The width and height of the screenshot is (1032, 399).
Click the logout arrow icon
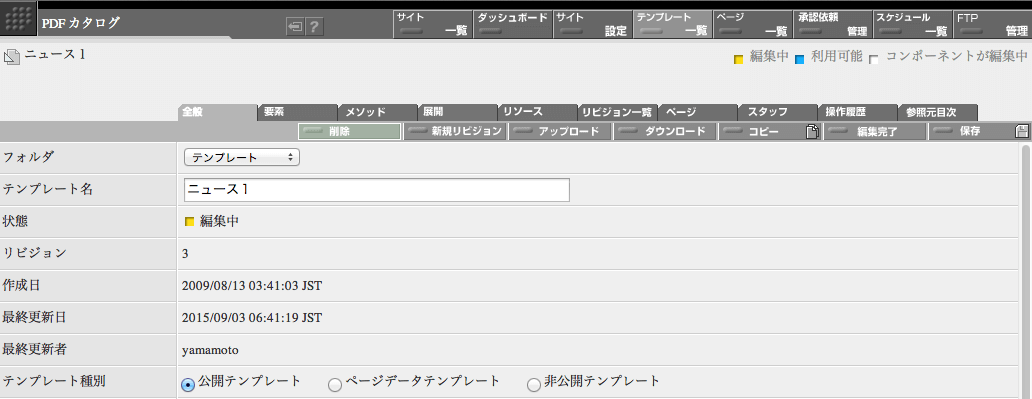tap(296, 27)
